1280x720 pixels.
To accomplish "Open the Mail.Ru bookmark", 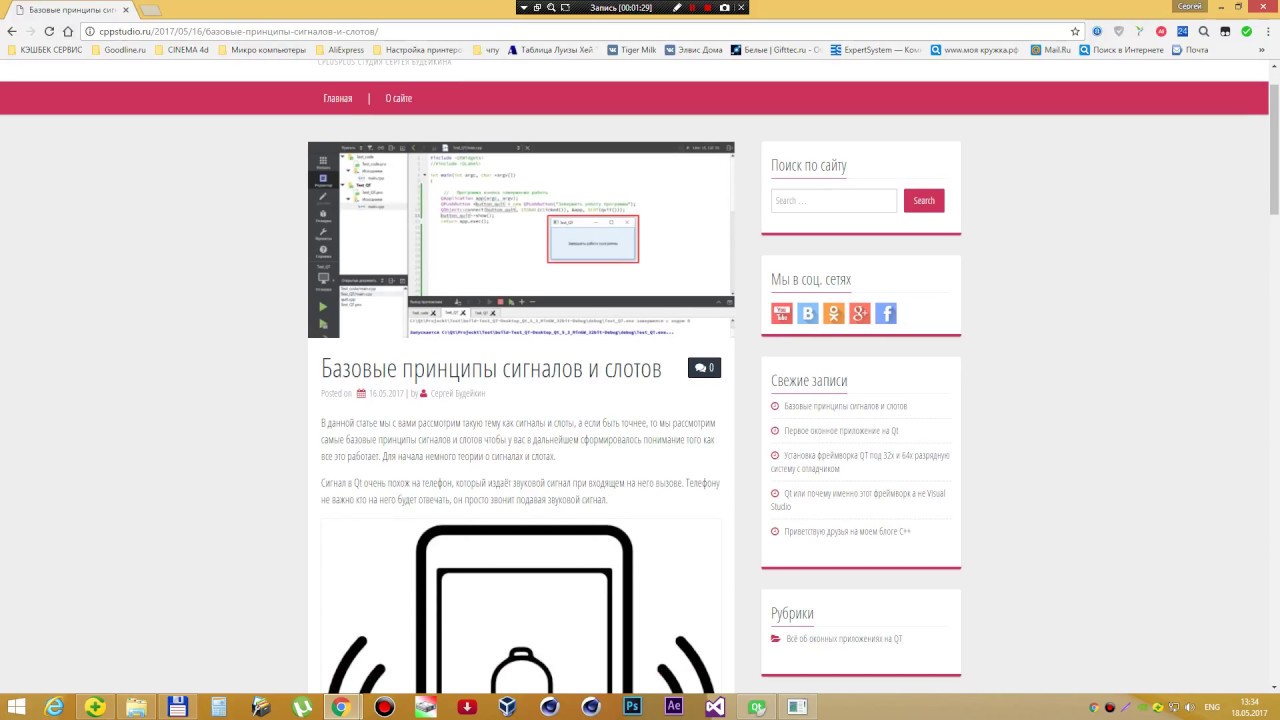I will 1050,49.
